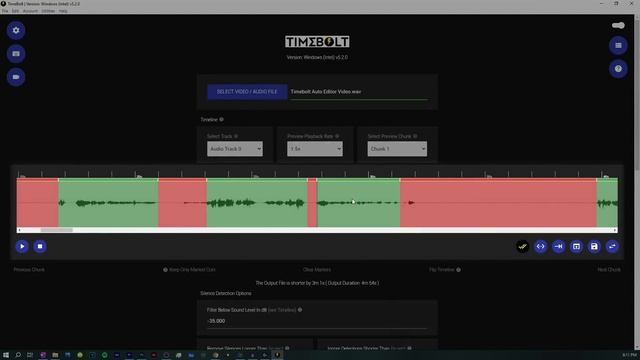Image resolution: width=640 pixels, height=360 pixels.
Task: Click the left-right arrows toolbar icon
Action: (540, 246)
